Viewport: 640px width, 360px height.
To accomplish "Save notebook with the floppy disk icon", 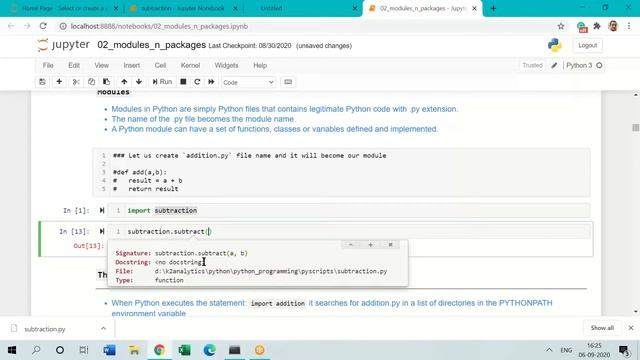I will pos(42,82).
